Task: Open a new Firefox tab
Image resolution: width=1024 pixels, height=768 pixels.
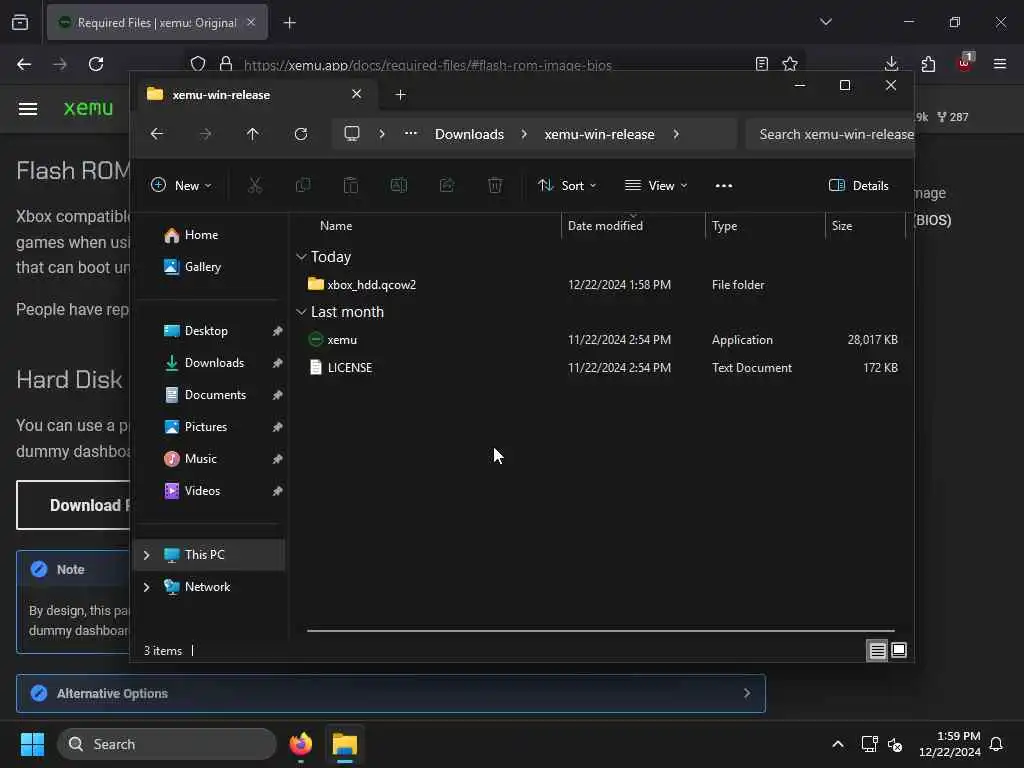Action: point(289,23)
